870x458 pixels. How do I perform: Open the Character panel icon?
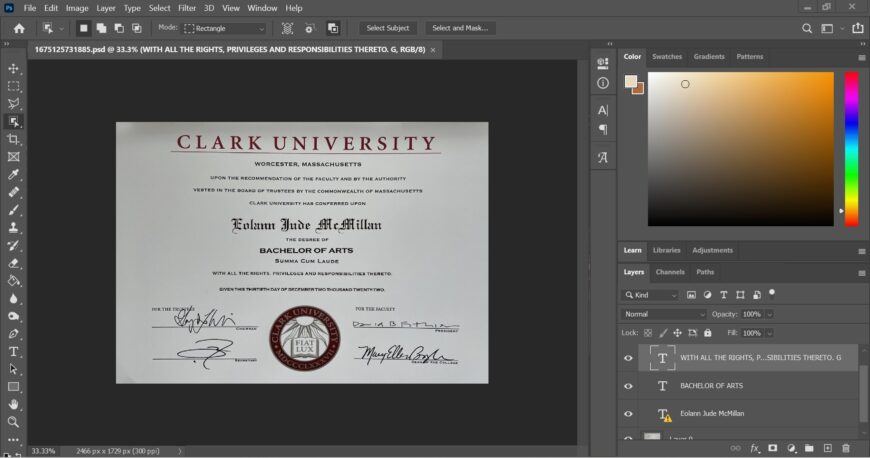point(603,110)
